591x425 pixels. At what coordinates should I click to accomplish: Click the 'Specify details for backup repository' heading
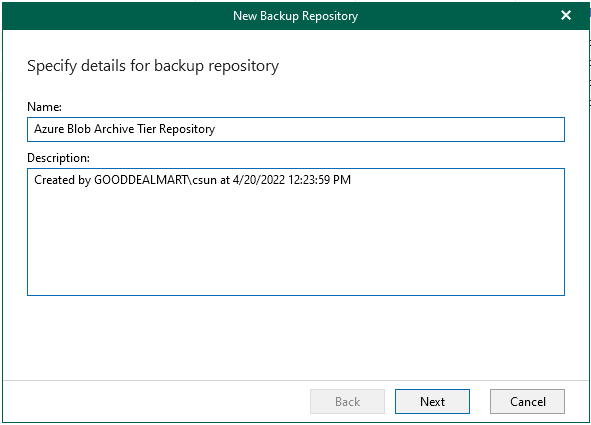[x=153, y=66]
